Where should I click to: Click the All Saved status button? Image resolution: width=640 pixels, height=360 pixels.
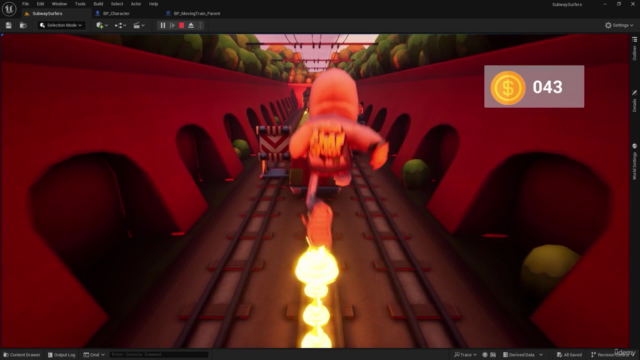point(569,355)
